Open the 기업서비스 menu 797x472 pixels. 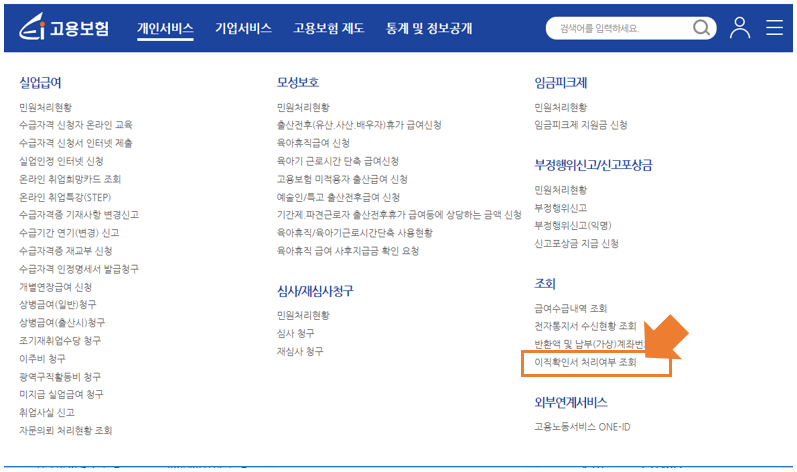(x=243, y=28)
